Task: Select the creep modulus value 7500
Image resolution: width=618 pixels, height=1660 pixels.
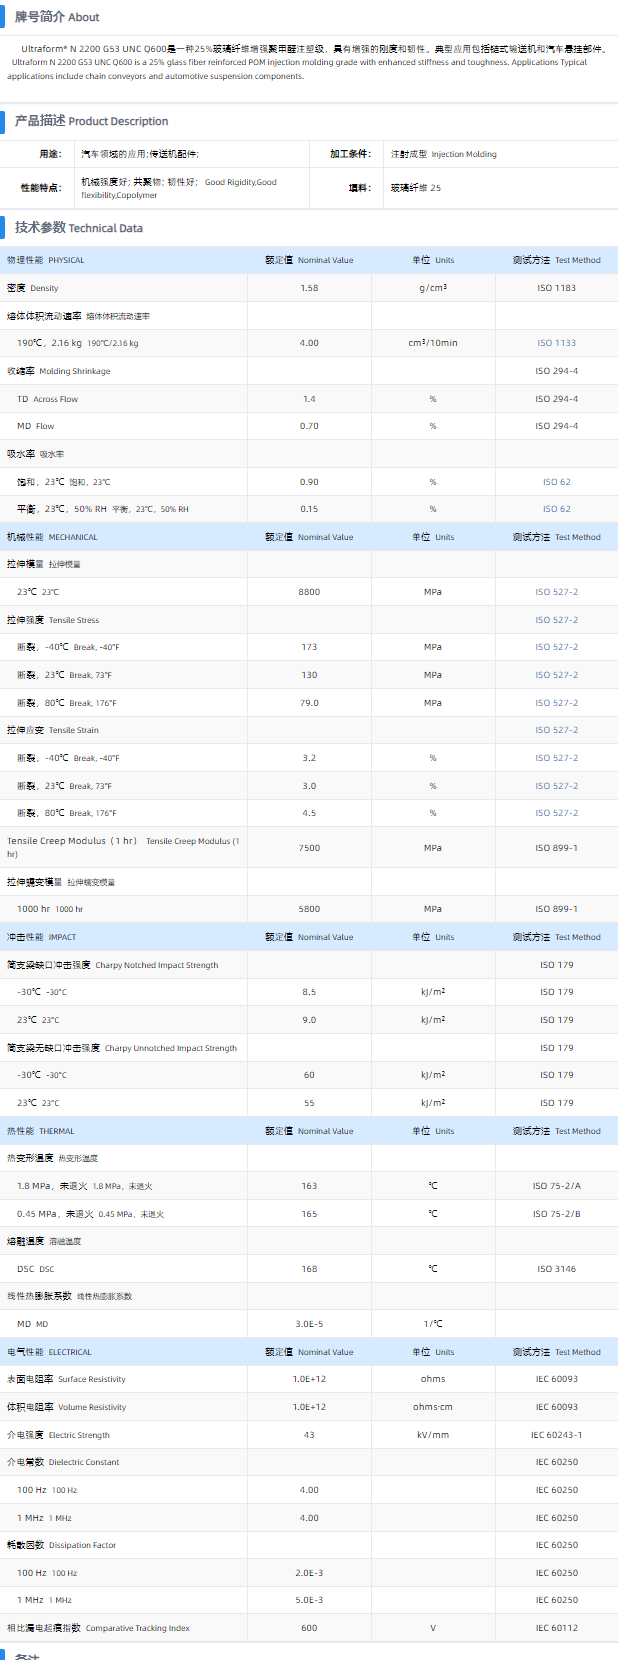Action: (309, 848)
